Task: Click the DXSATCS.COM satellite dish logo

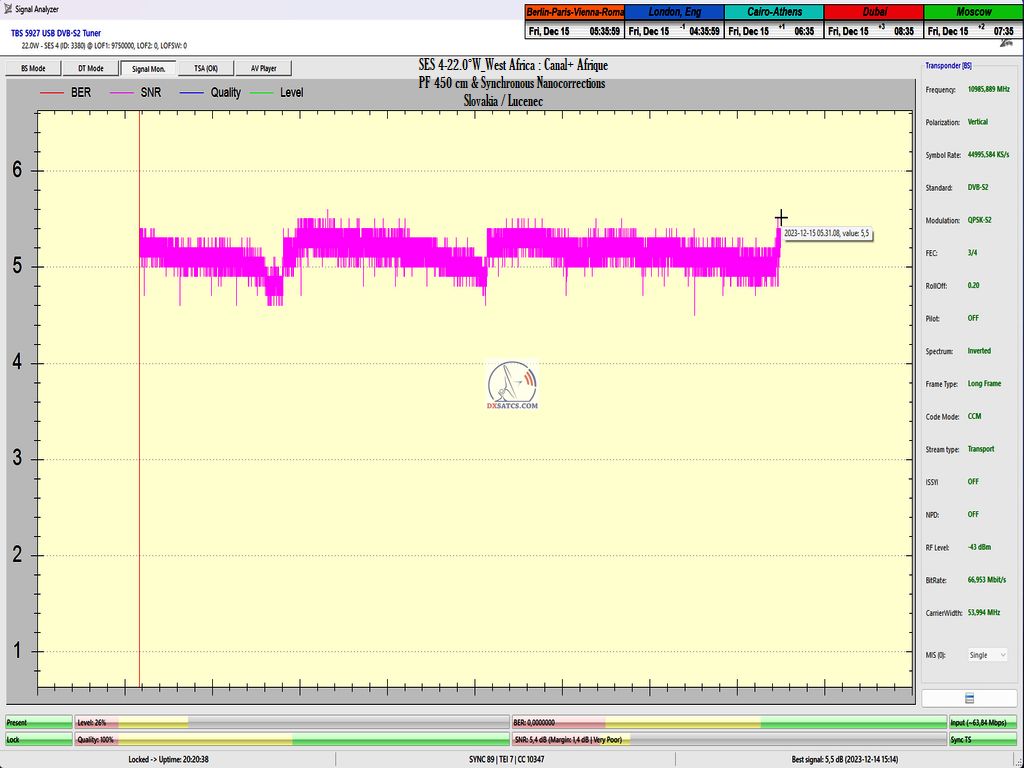Action: pyautogui.click(x=512, y=385)
